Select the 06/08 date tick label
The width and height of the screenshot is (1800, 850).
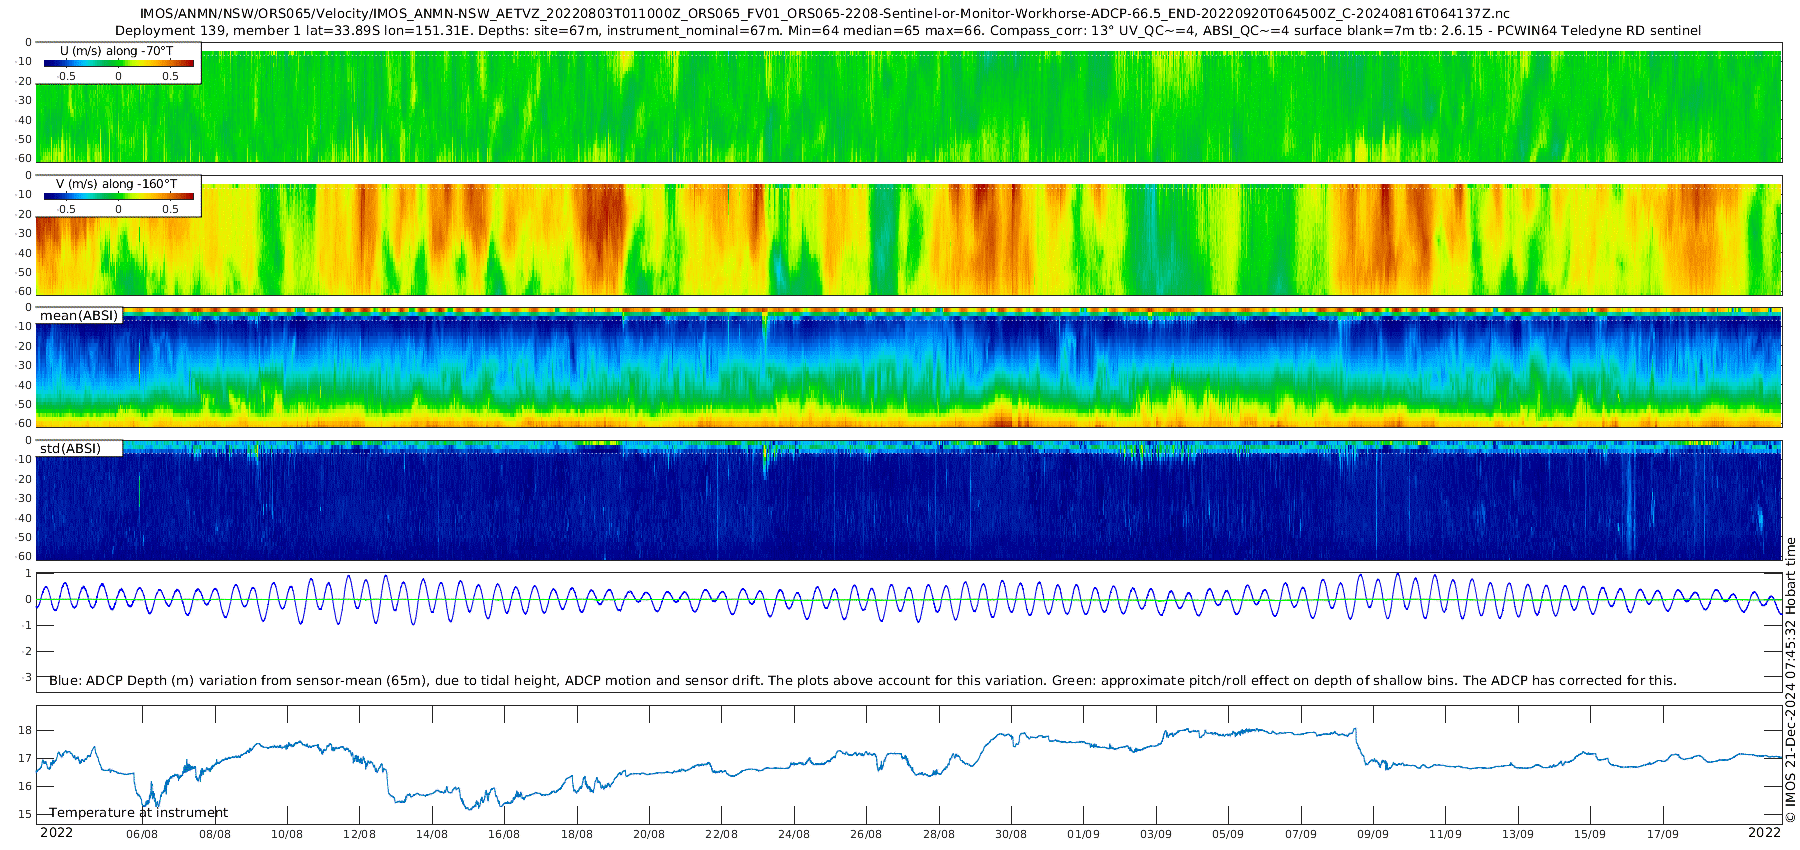[x=142, y=835]
